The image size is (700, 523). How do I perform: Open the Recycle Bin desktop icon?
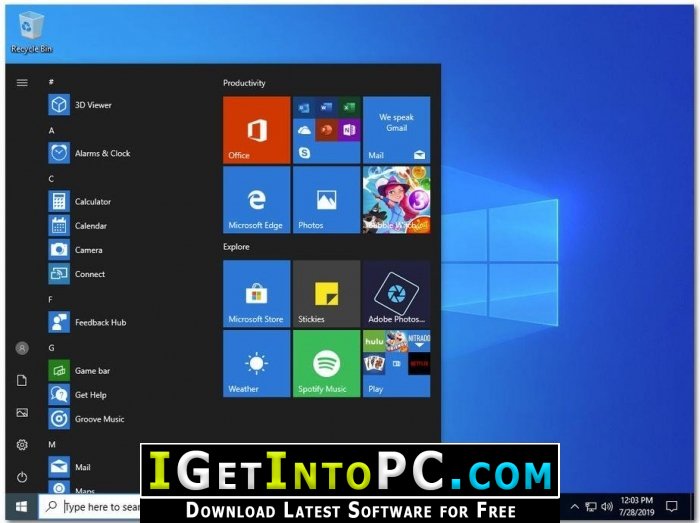(31, 33)
